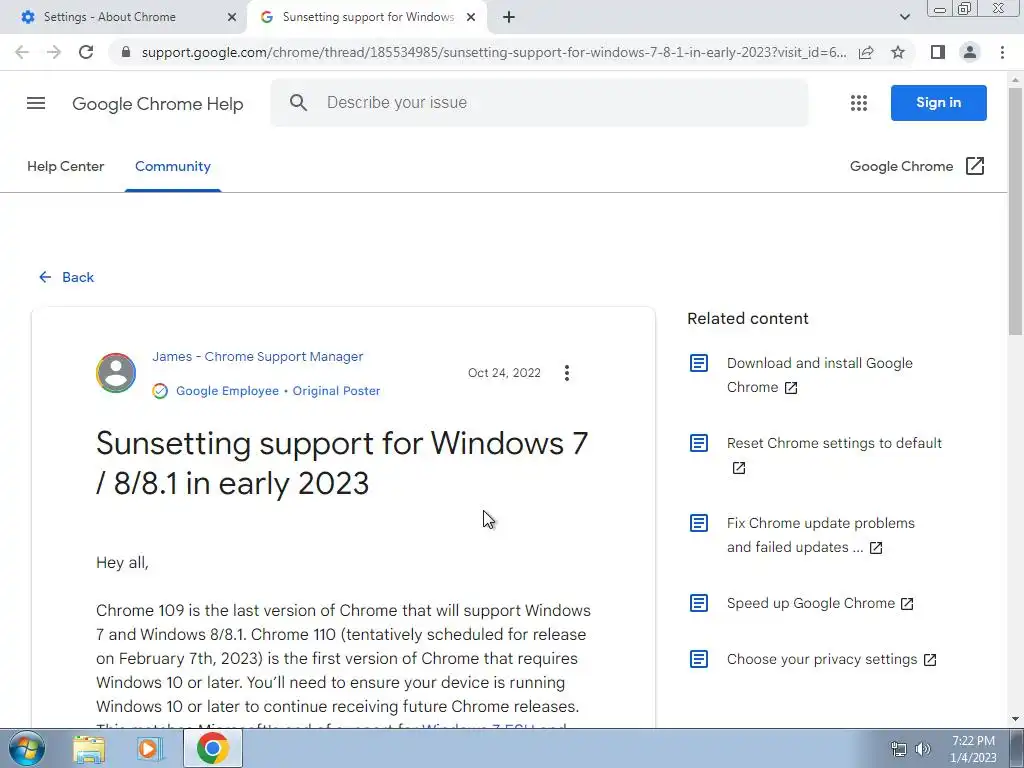View site information via lock icon

pyautogui.click(x=126, y=52)
